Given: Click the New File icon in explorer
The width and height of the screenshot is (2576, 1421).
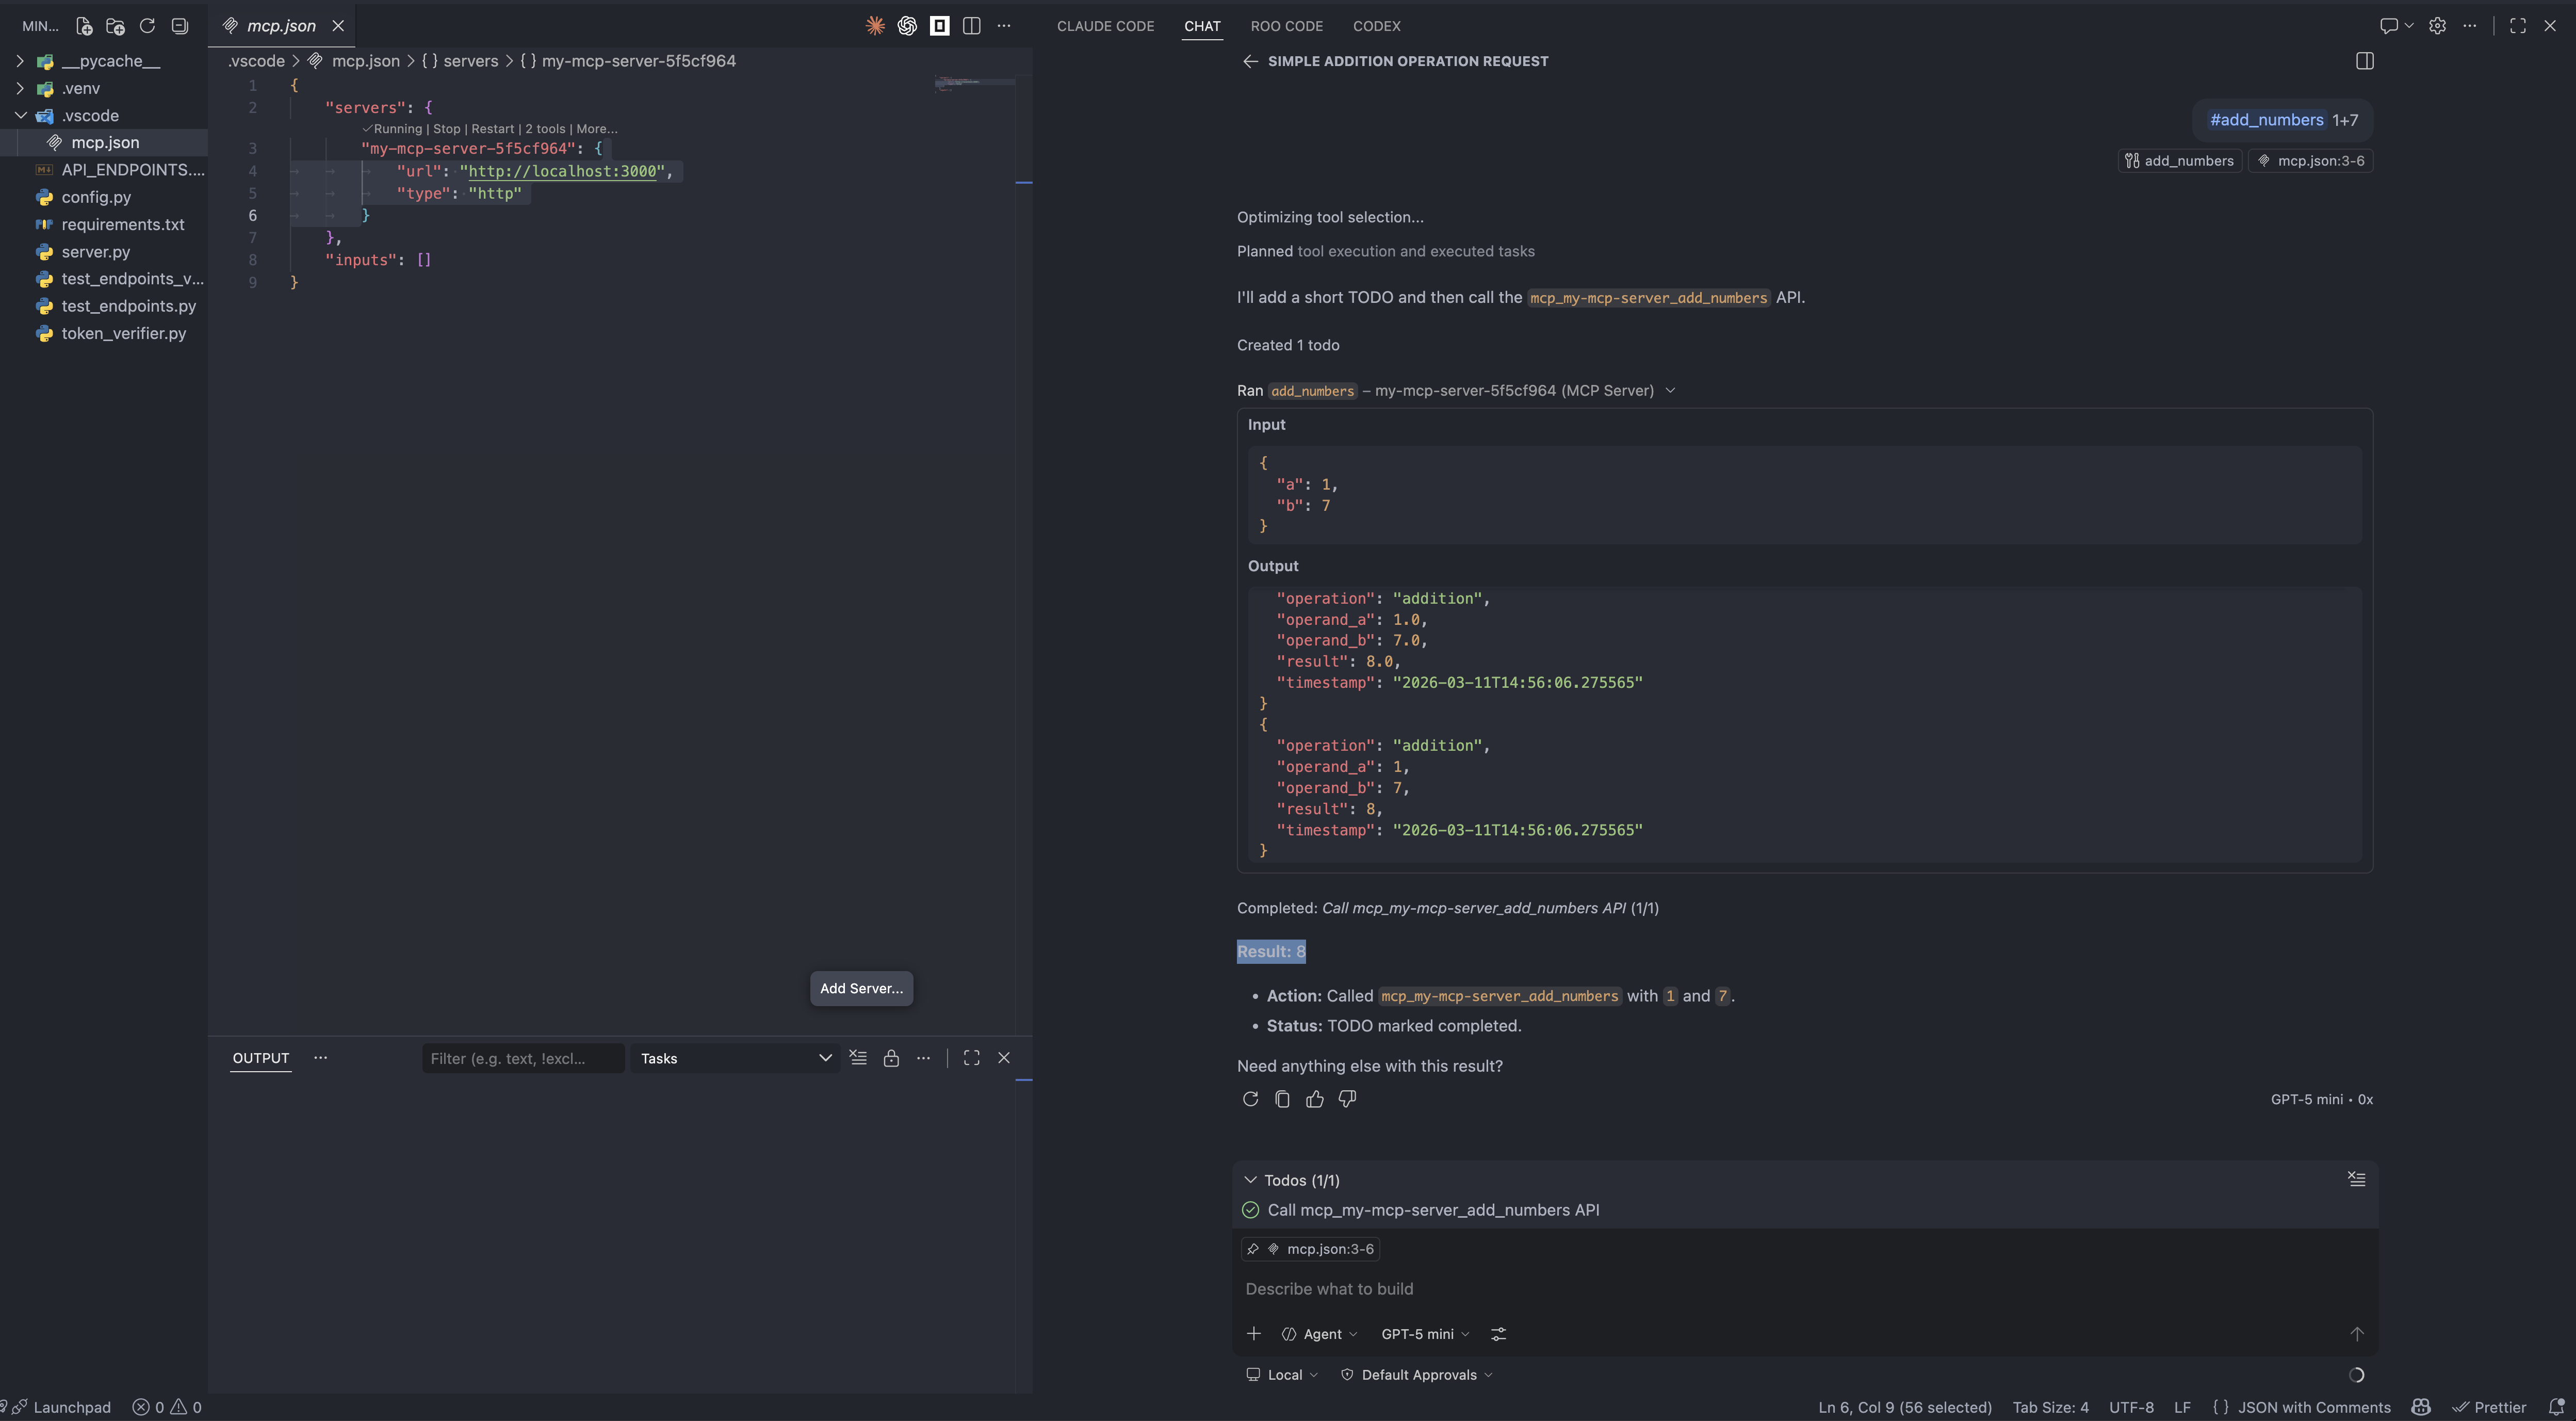Looking at the screenshot, I should coord(84,26).
